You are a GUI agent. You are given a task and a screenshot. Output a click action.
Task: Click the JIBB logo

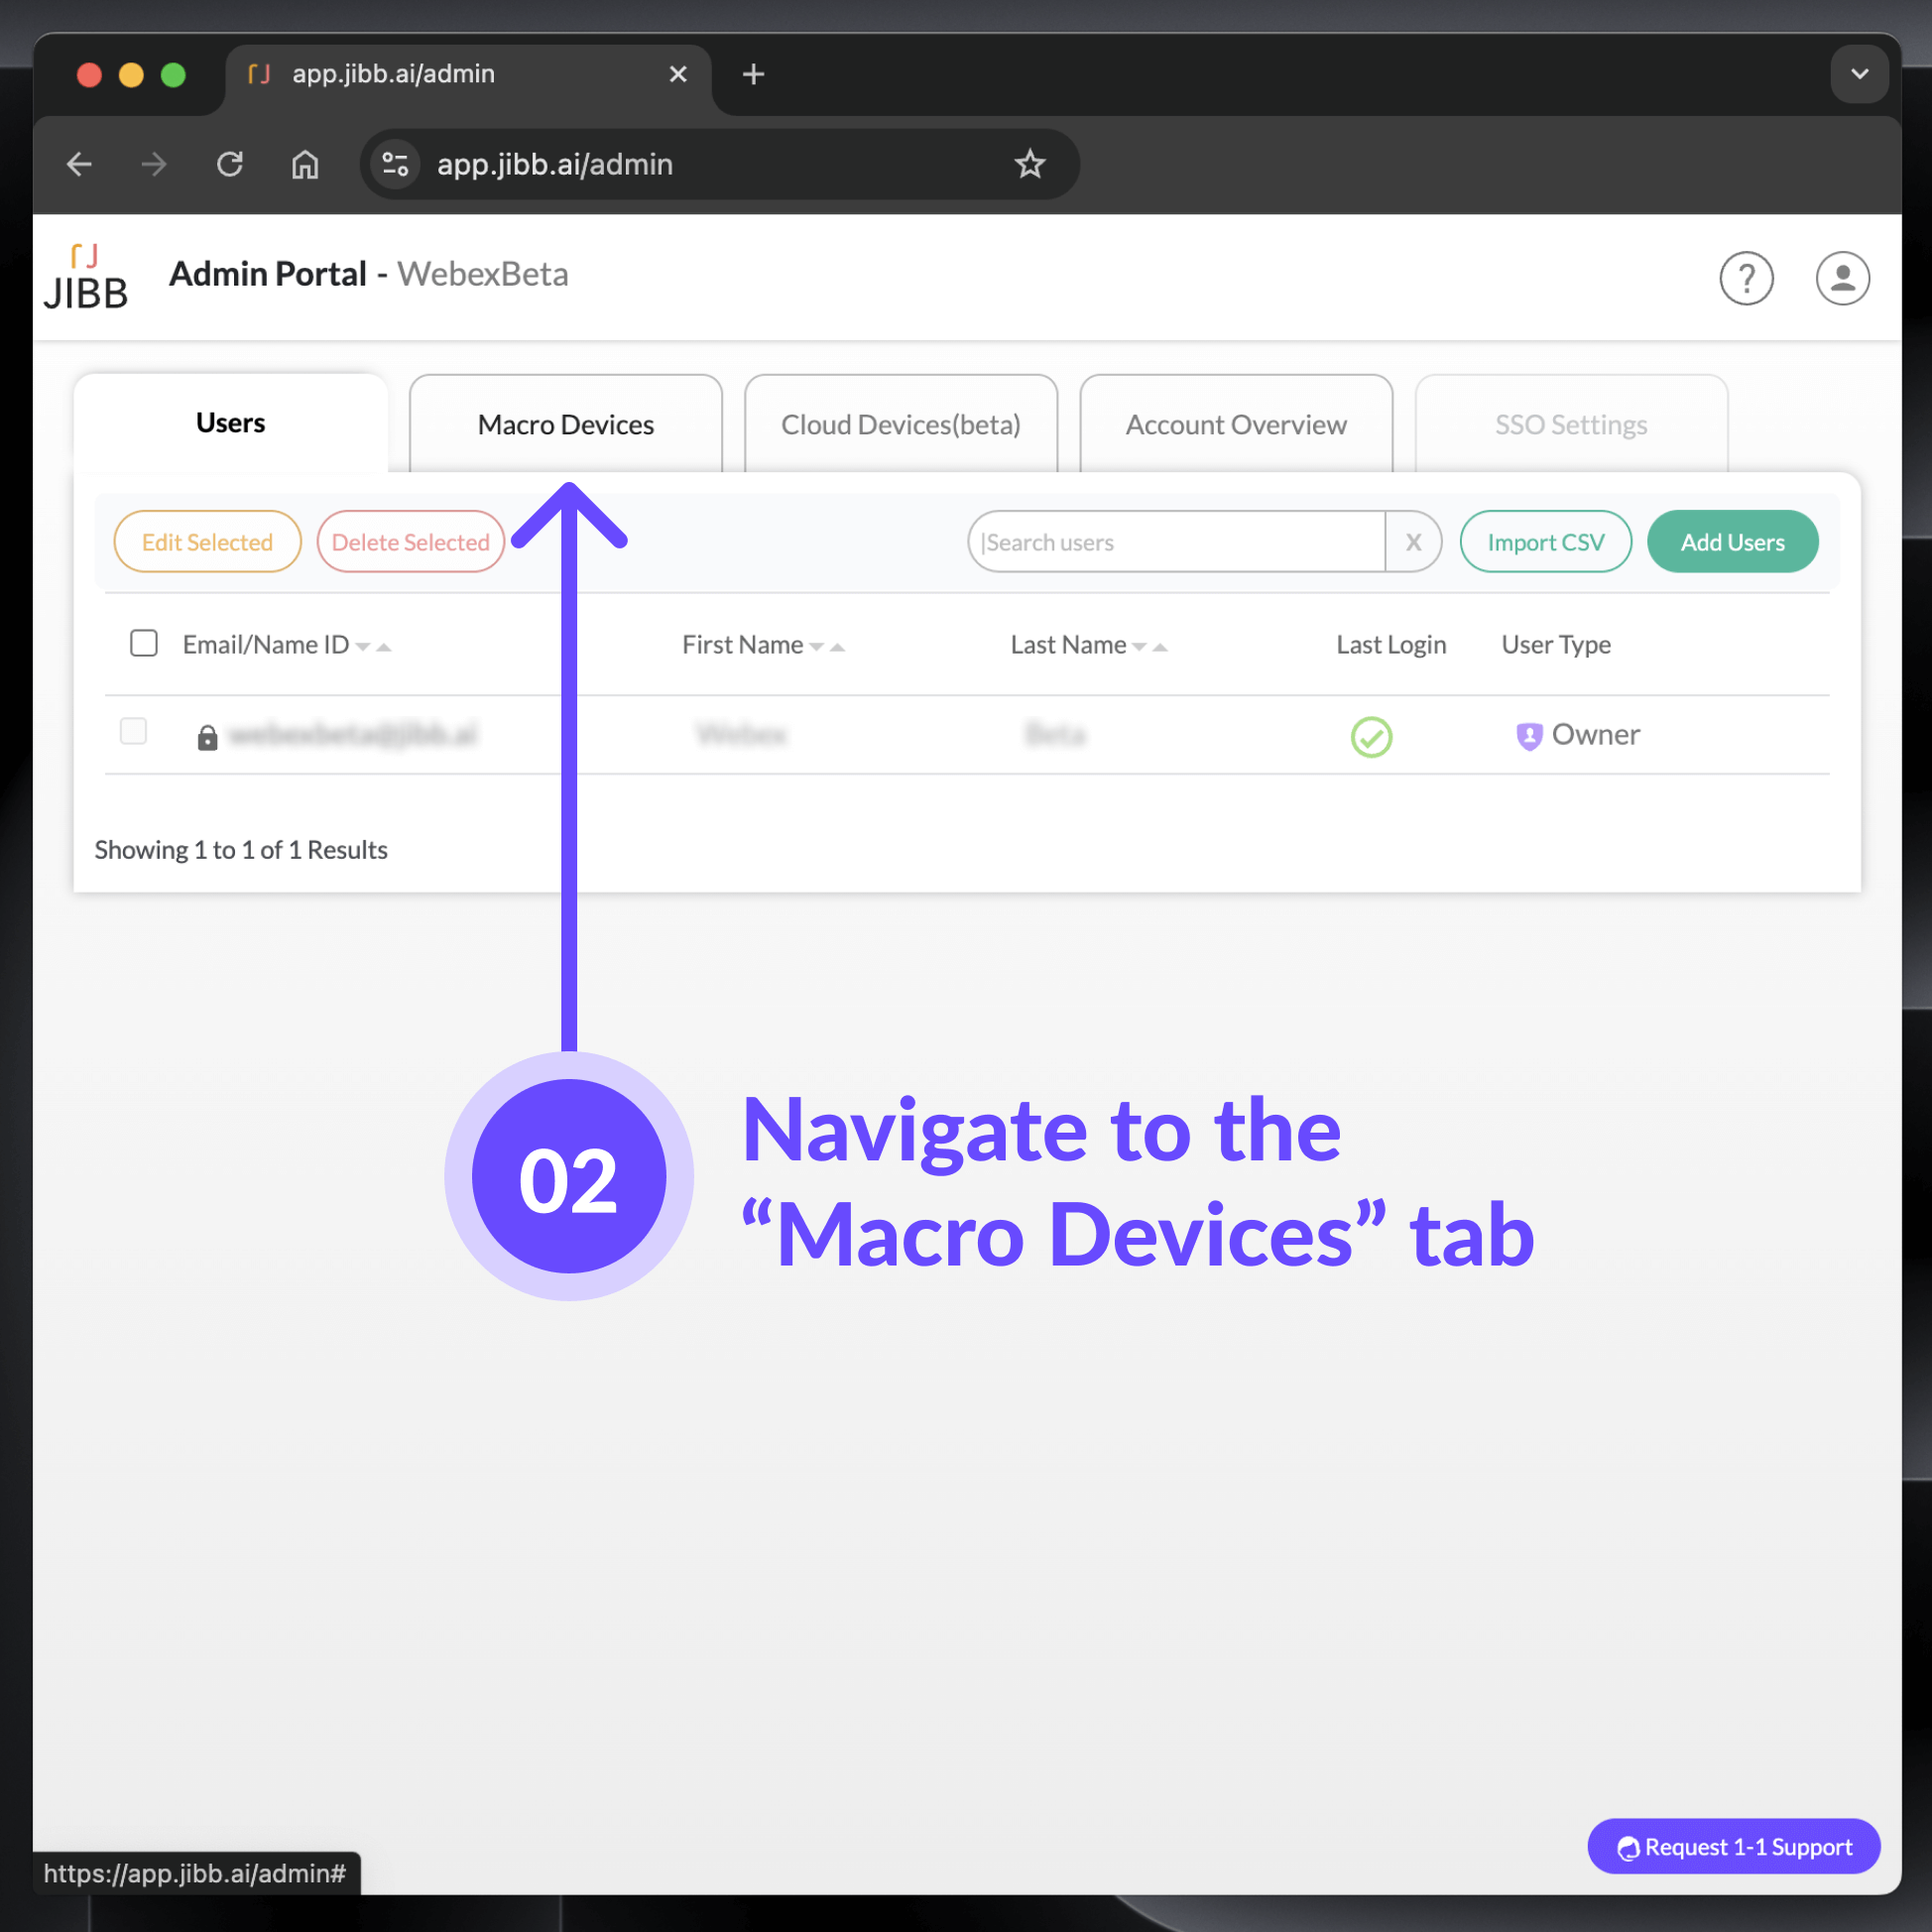[86, 277]
